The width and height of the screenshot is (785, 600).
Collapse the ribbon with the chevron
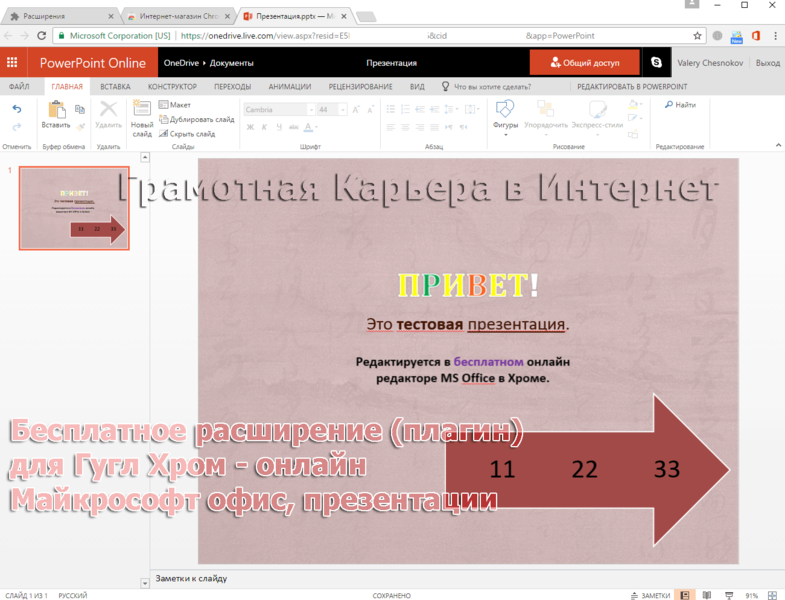click(x=778, y=145)
